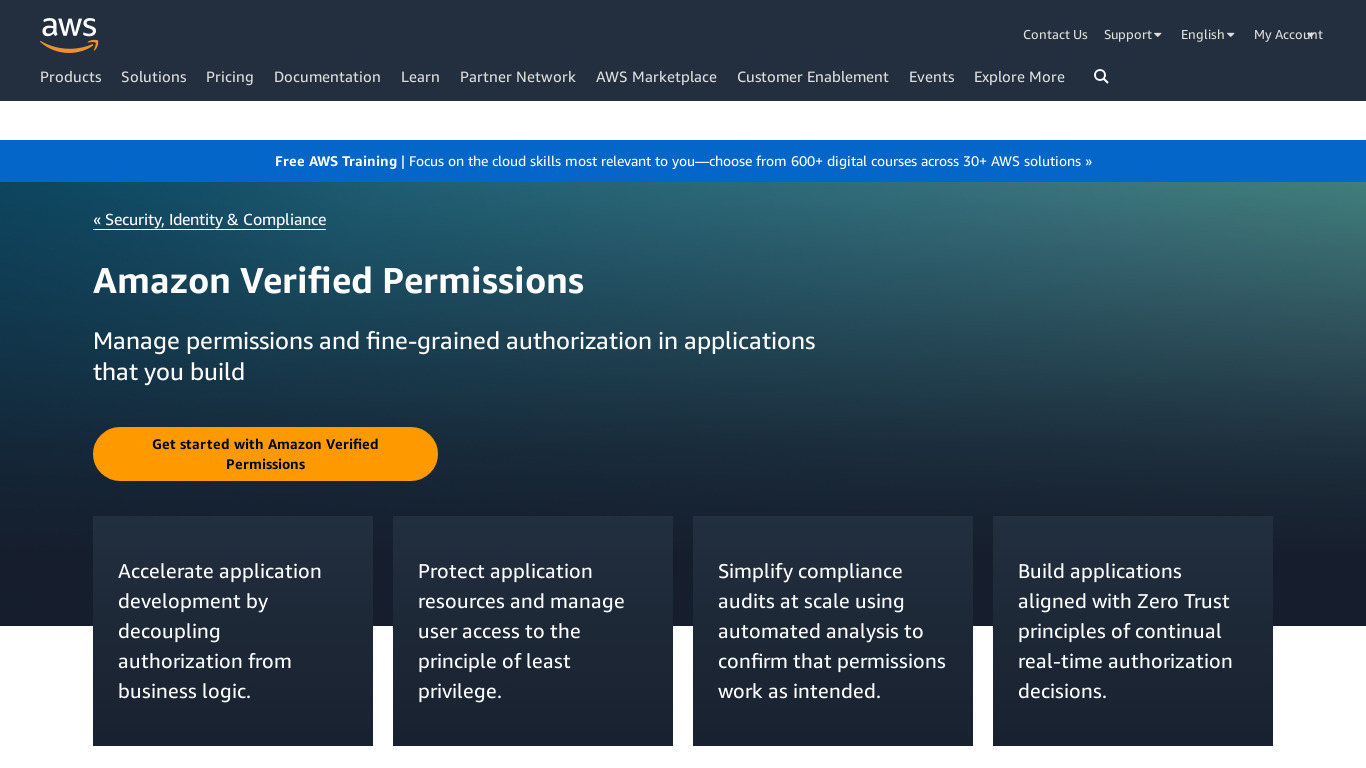Click the Free AWS Training banner link
Viewport: 1366px width, 768px height.
(x=683, y=161)
